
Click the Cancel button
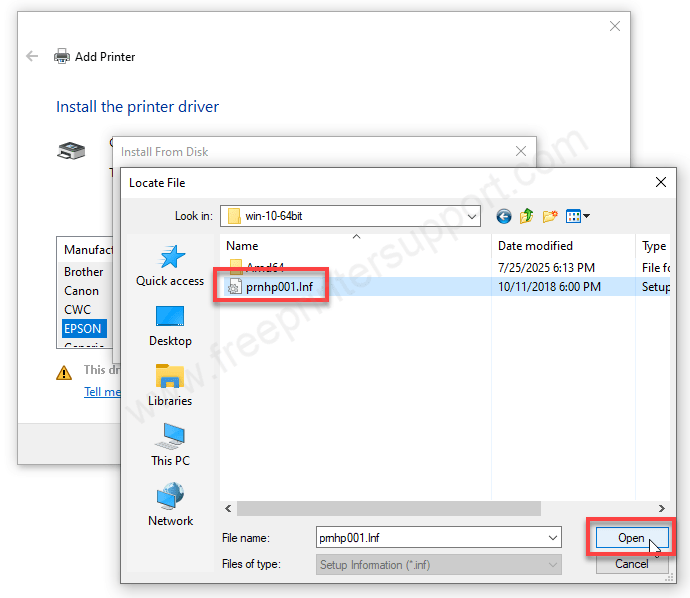point(631,564)
